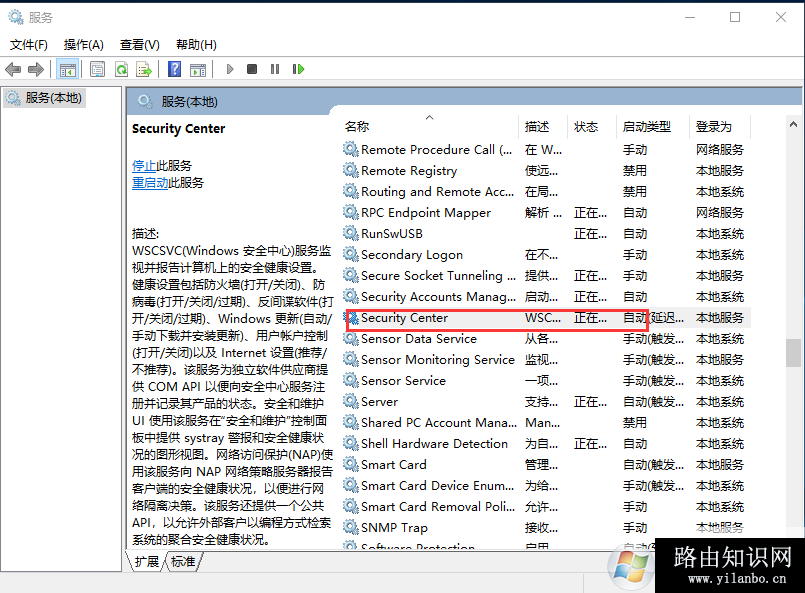
Task: Click the Export List toolbar icon
Action: [x=144, y=69]
